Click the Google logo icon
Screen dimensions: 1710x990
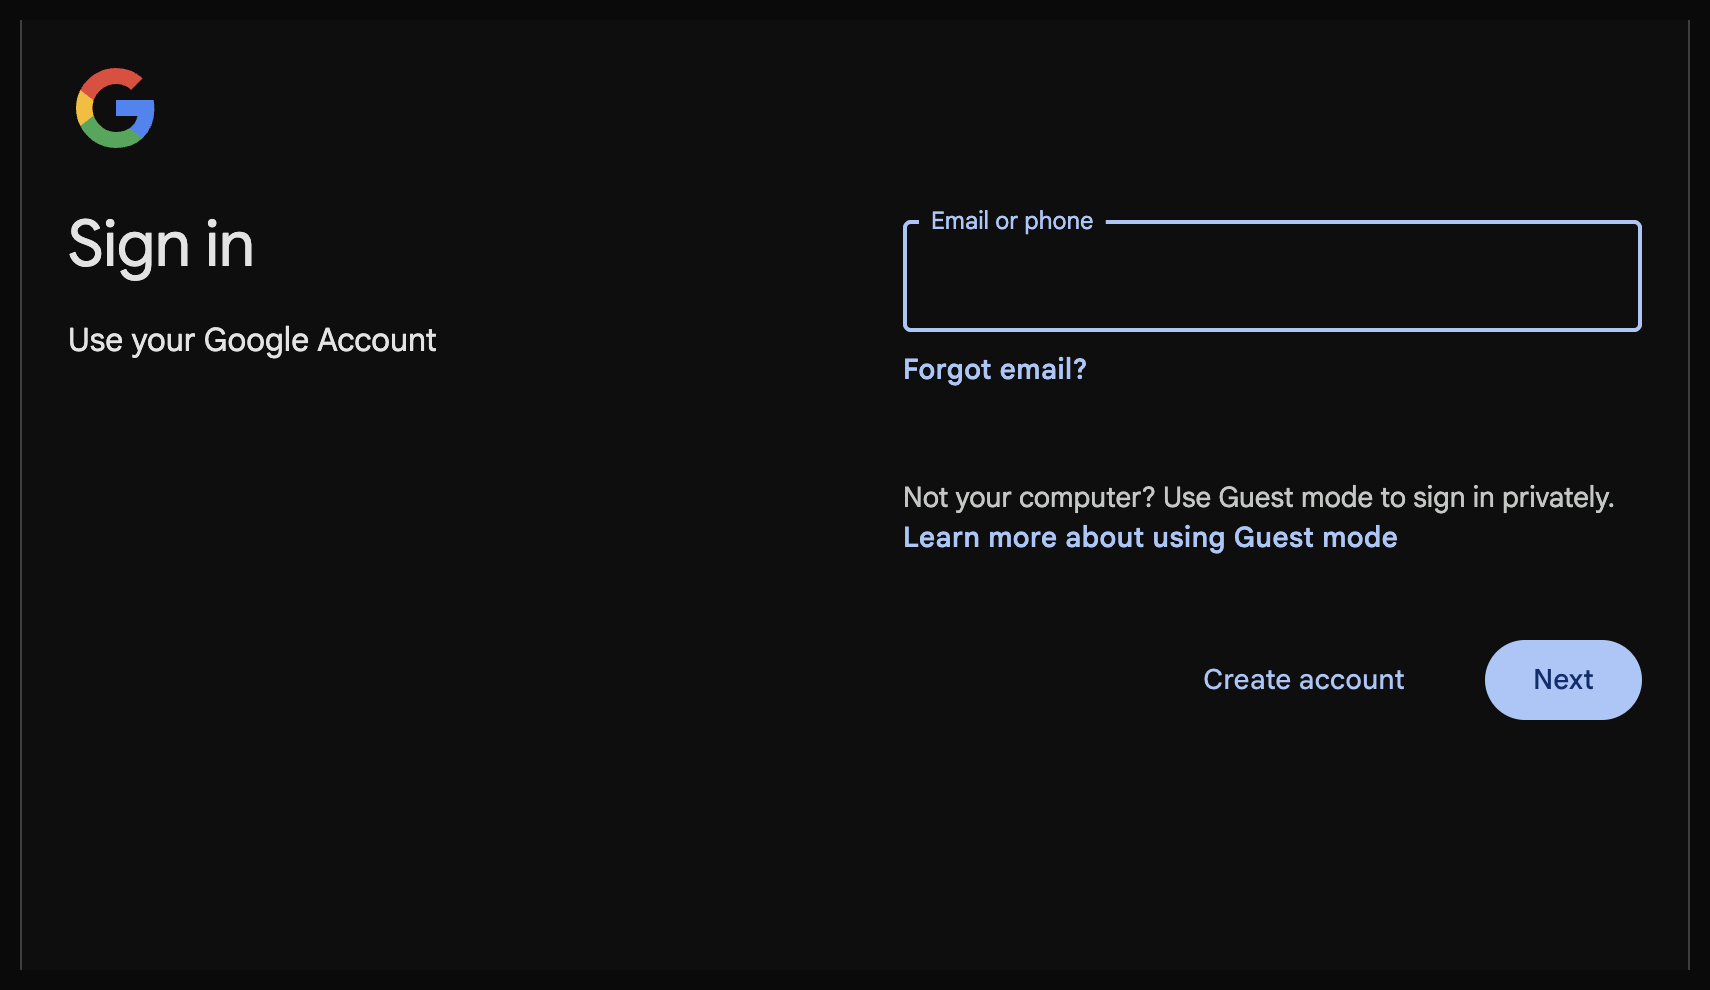click(115, 108)
